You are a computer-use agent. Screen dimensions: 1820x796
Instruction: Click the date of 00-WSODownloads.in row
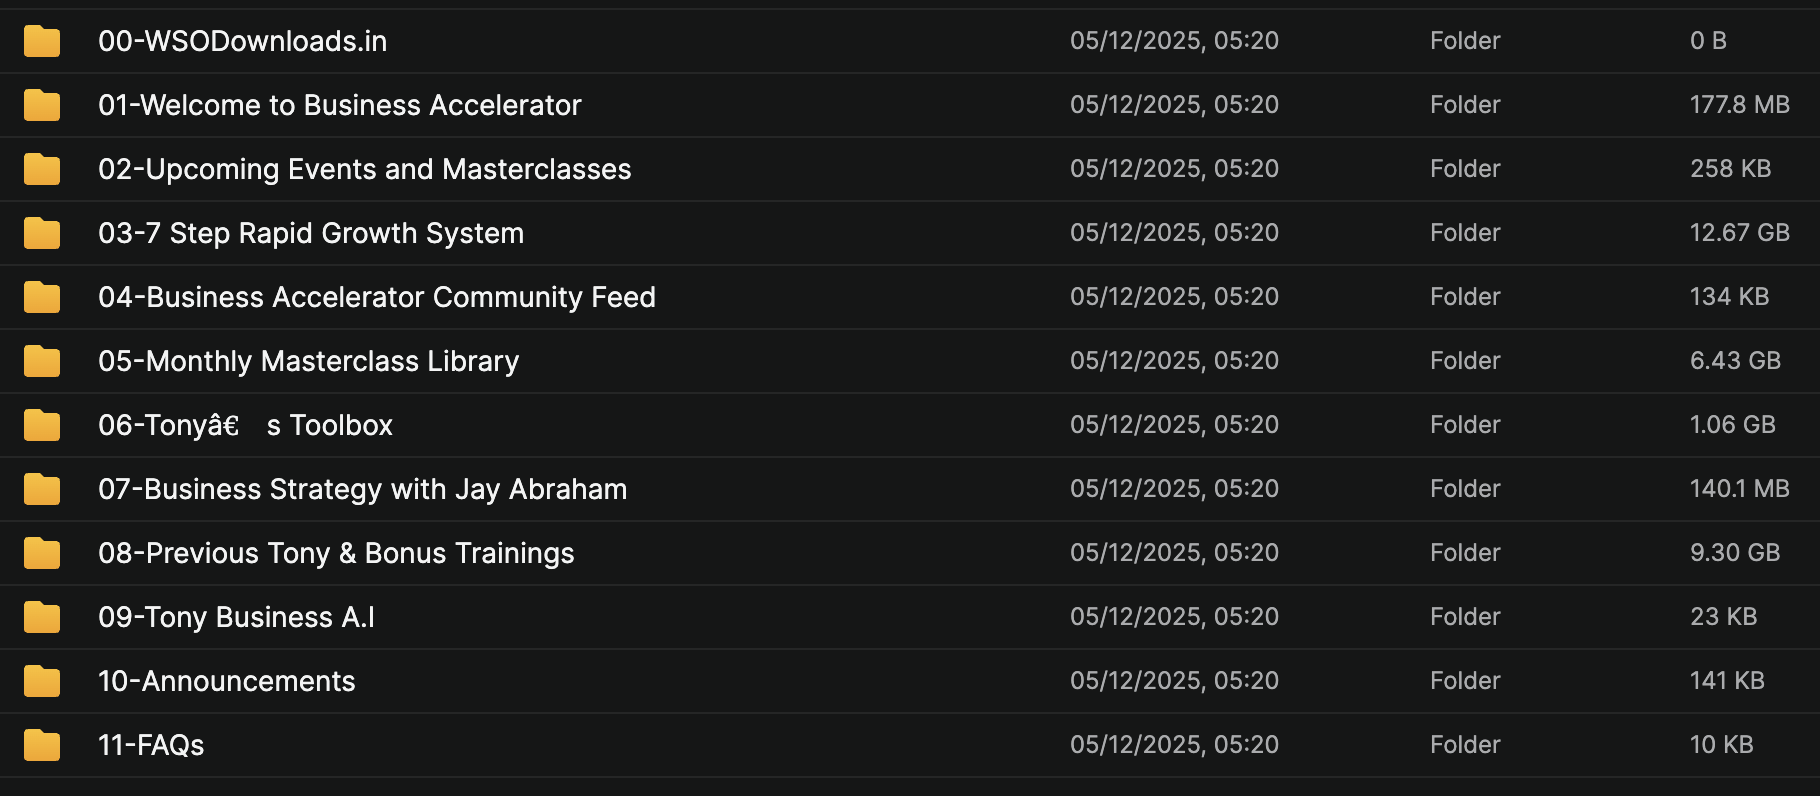coord(1174,41)
